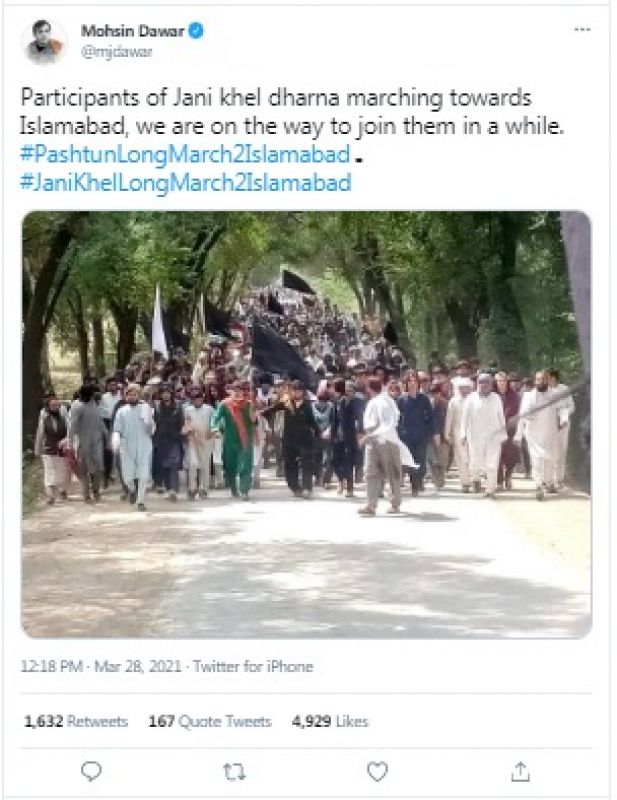Click the Twitter for iPhone source label
Screen dimensions: 617x800
click(254, 666)
